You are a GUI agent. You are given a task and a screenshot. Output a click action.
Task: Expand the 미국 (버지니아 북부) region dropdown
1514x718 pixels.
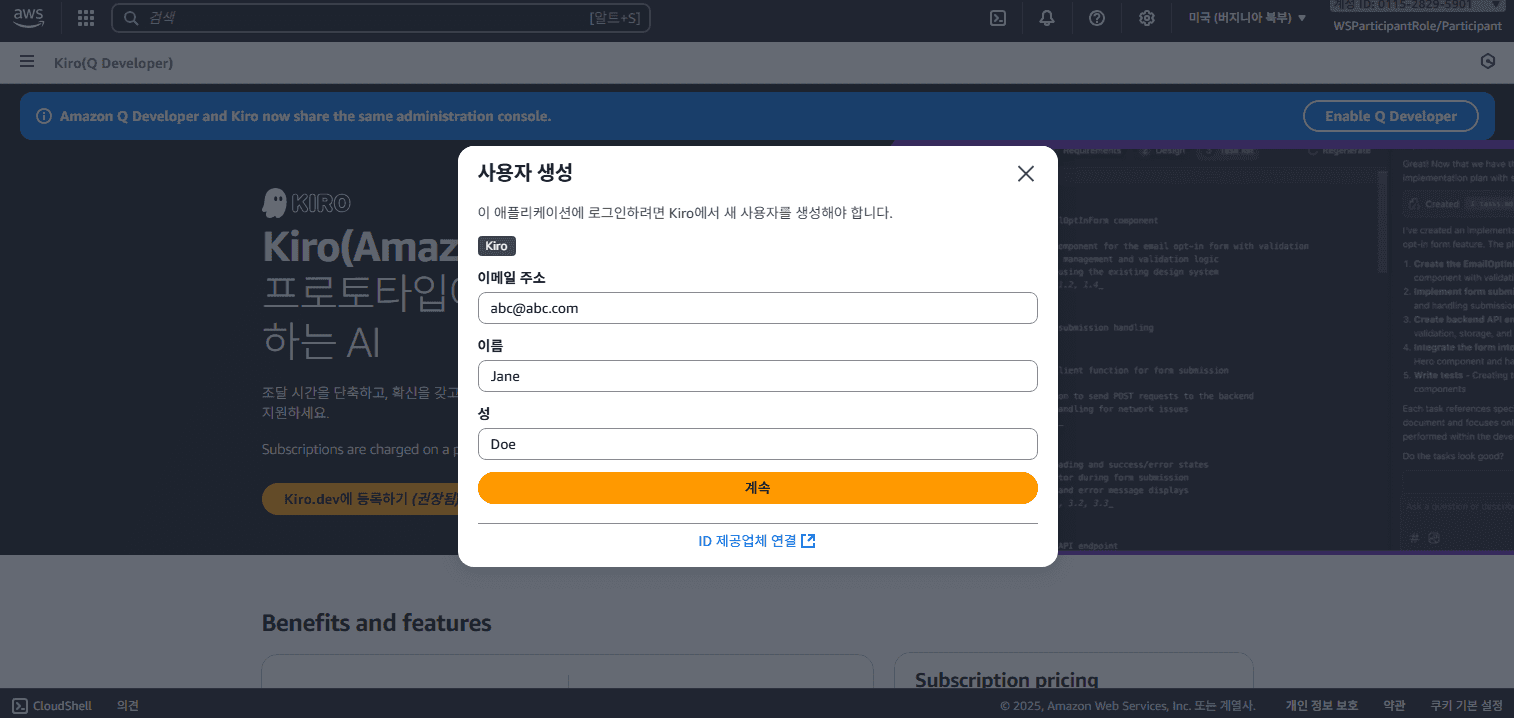[1247, 18]
